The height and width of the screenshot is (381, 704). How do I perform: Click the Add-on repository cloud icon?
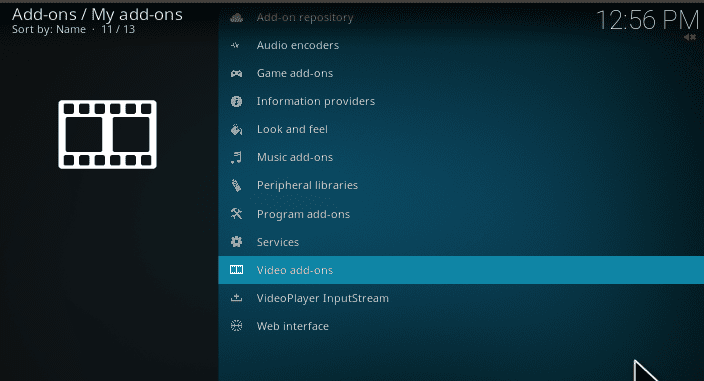point(237,18)
